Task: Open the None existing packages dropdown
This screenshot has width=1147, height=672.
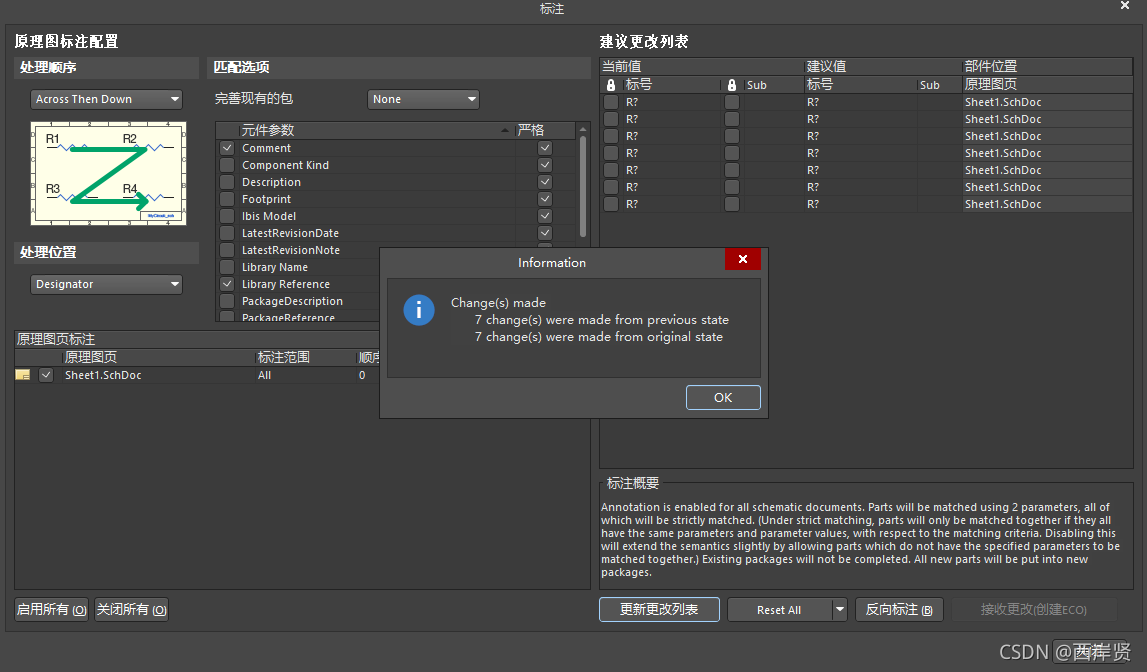Action: (x=424, y=99)
